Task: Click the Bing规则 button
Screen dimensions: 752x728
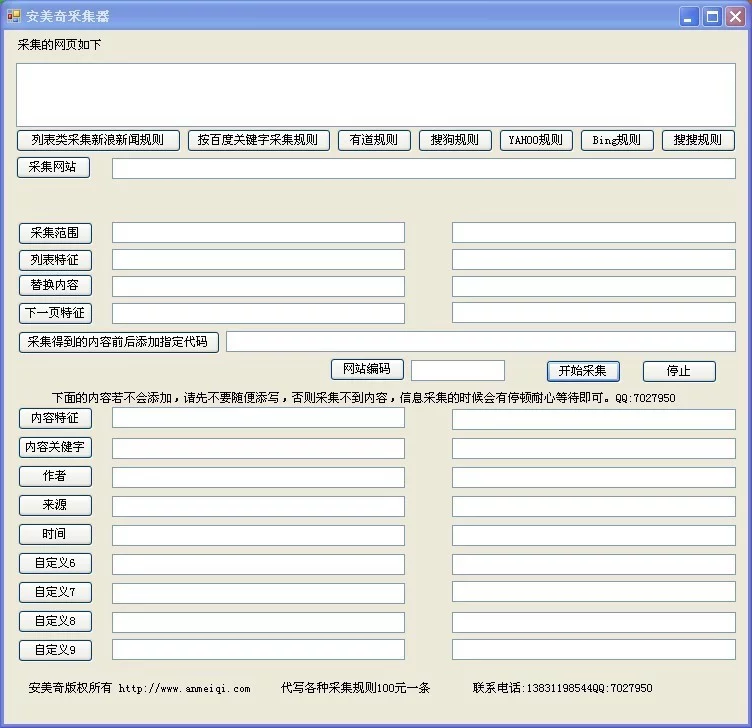Action: click(x=617, y=140)
